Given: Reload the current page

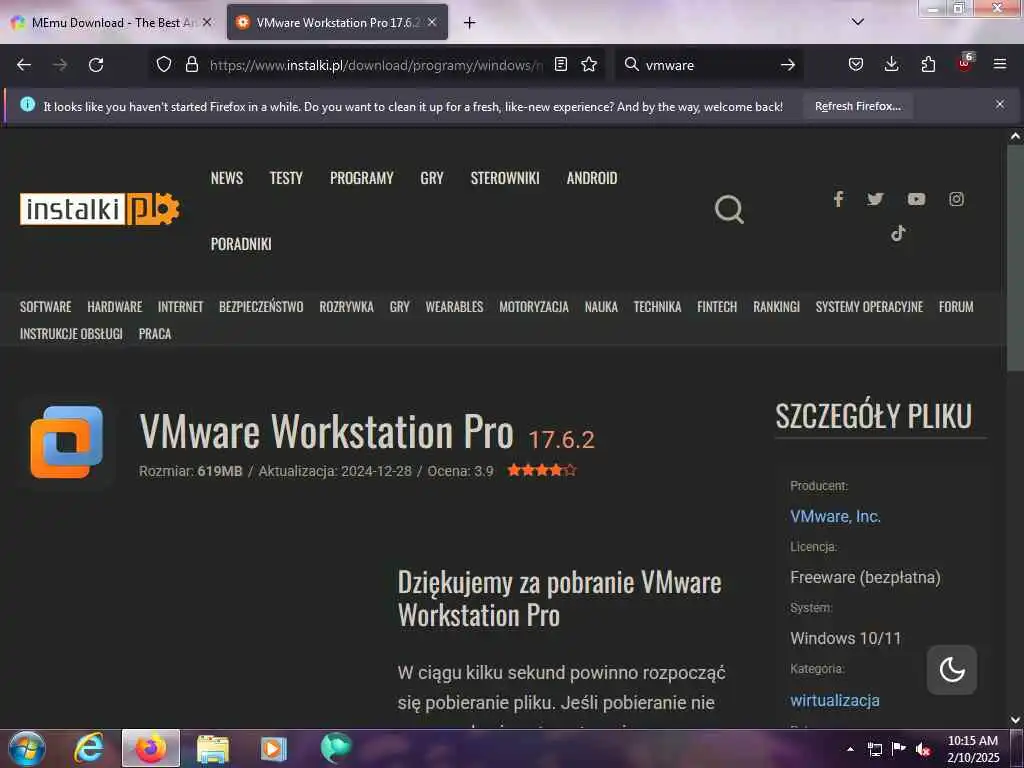Looking at the screenshot, I should 96,65.
